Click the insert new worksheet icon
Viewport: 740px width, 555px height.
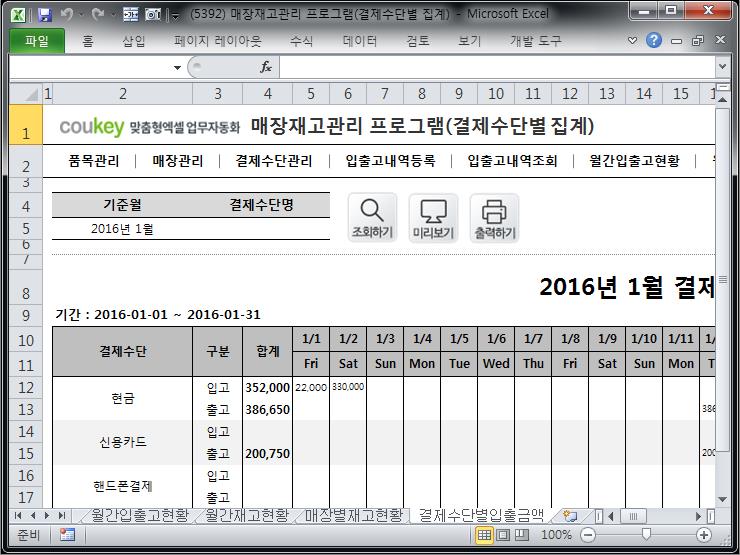pyautogui.click(x=570, y=516)
